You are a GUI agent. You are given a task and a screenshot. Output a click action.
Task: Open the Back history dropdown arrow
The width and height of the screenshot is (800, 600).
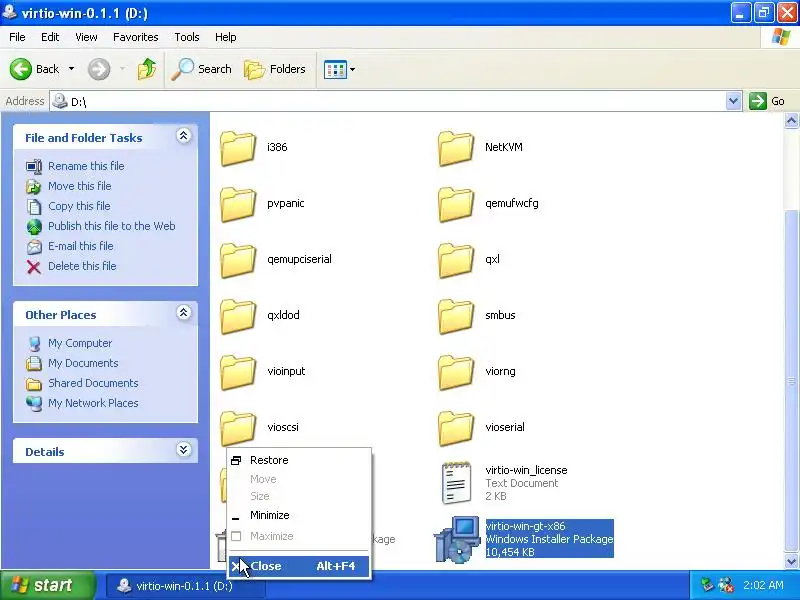tap(71, 69)
